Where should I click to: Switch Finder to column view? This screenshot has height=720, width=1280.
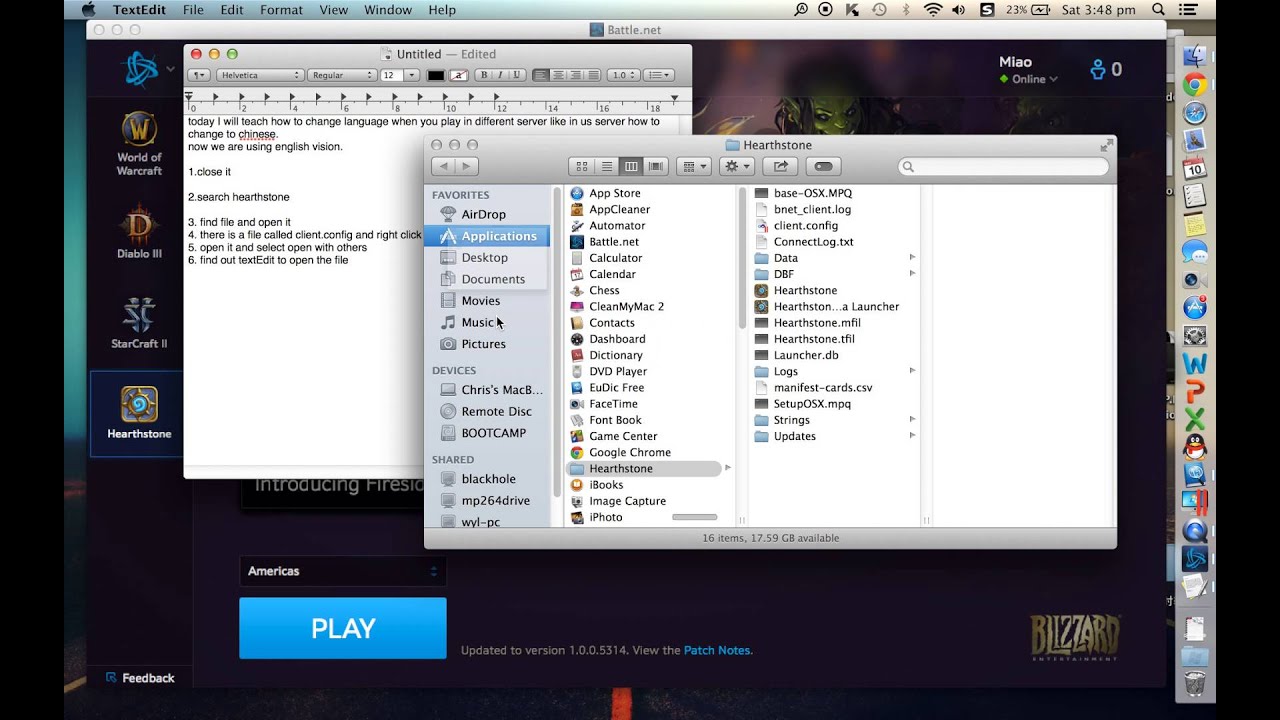(631, 166)
